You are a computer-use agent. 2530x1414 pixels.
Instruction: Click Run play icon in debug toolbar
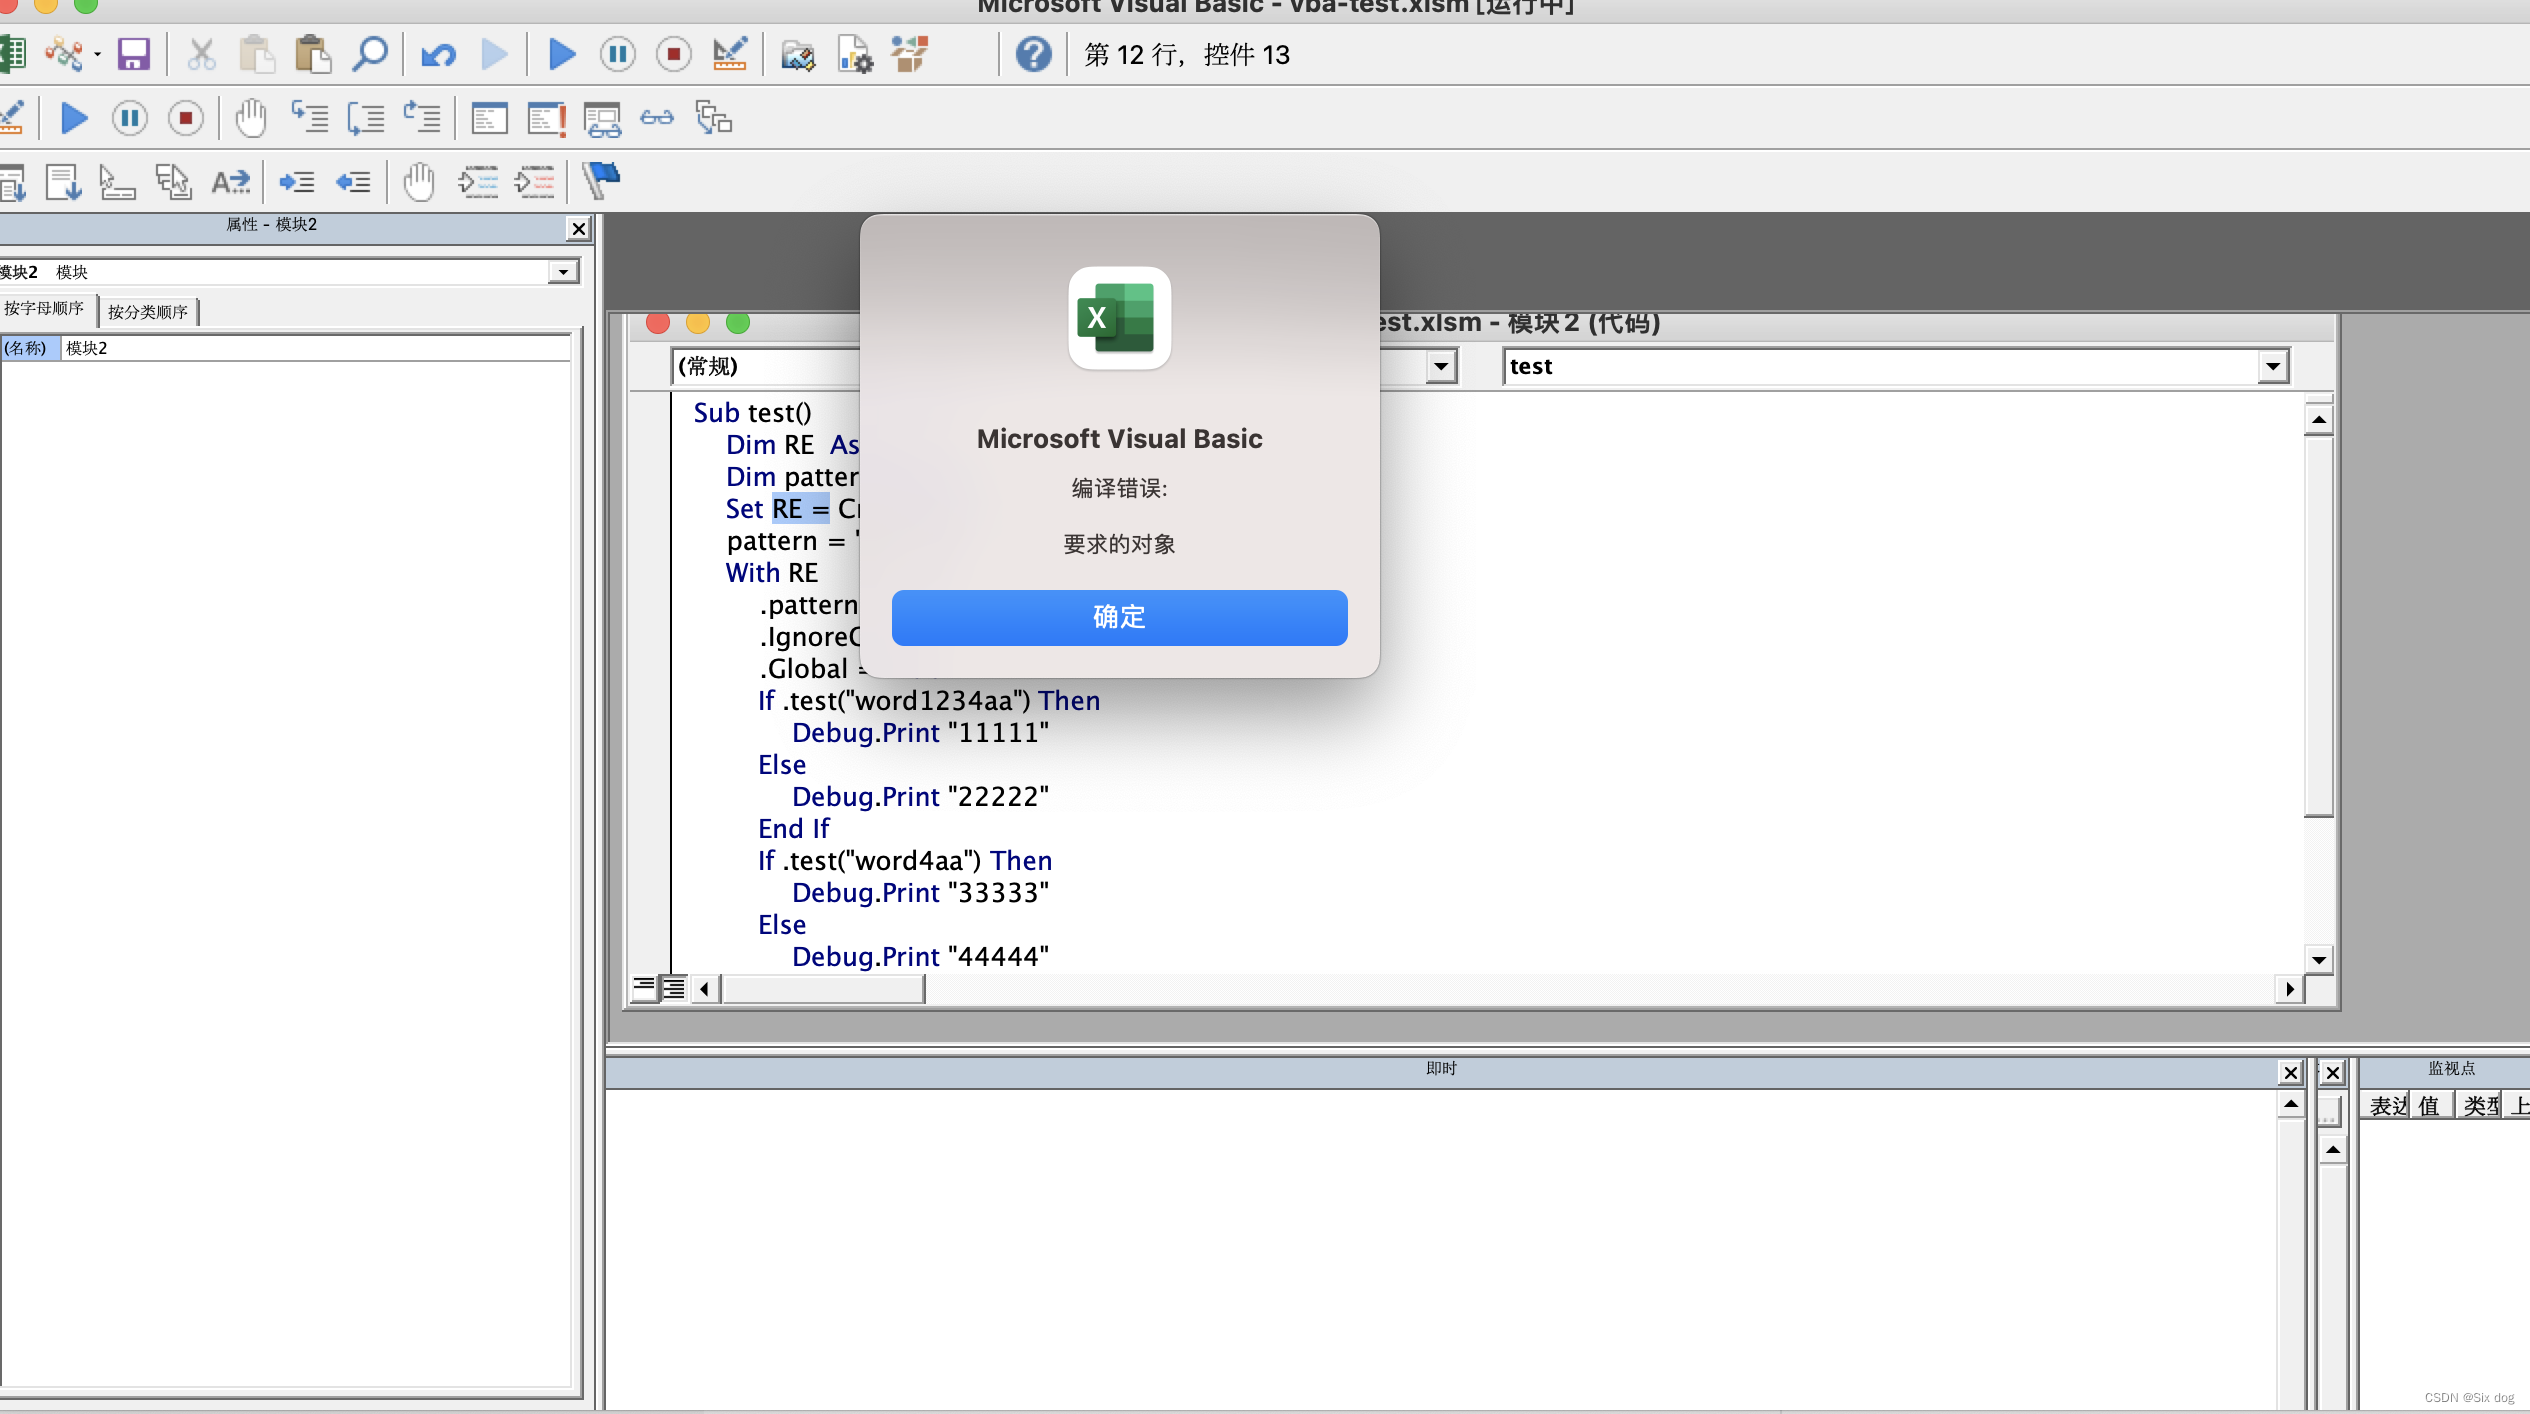74,118
